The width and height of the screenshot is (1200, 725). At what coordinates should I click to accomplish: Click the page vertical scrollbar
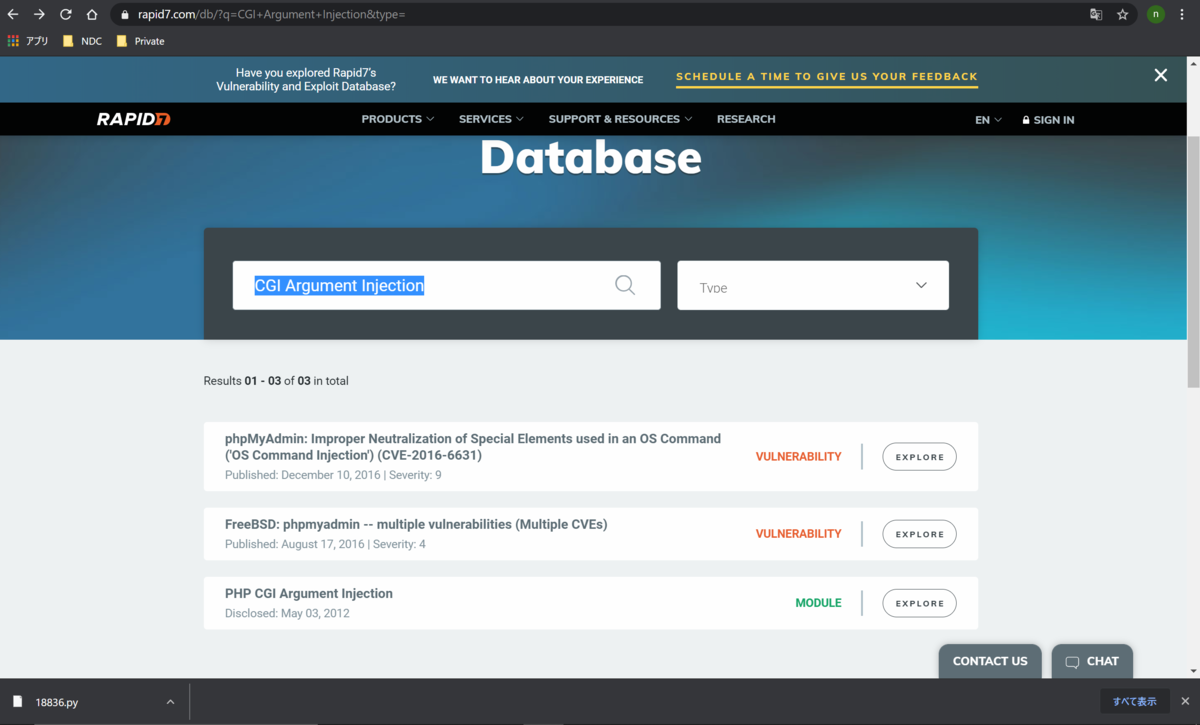tap(1193, 260)
